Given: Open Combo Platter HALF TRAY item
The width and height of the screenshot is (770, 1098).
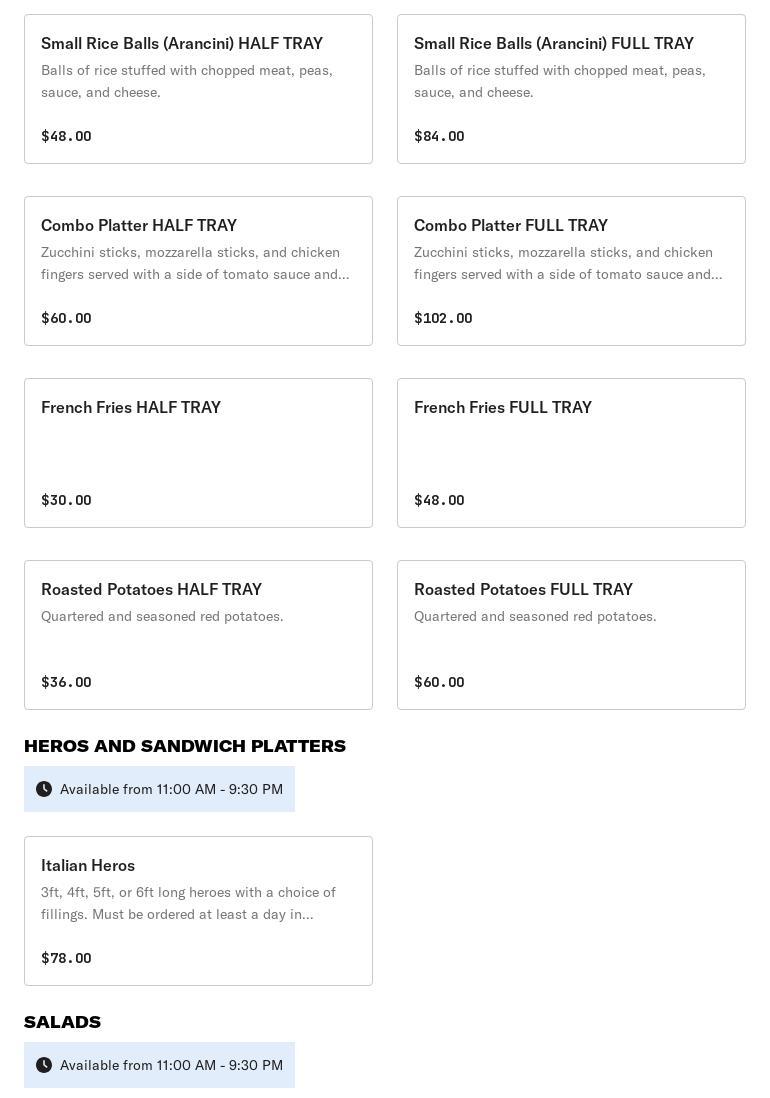Looking at the screenshot, I should (x=198, y=271).
